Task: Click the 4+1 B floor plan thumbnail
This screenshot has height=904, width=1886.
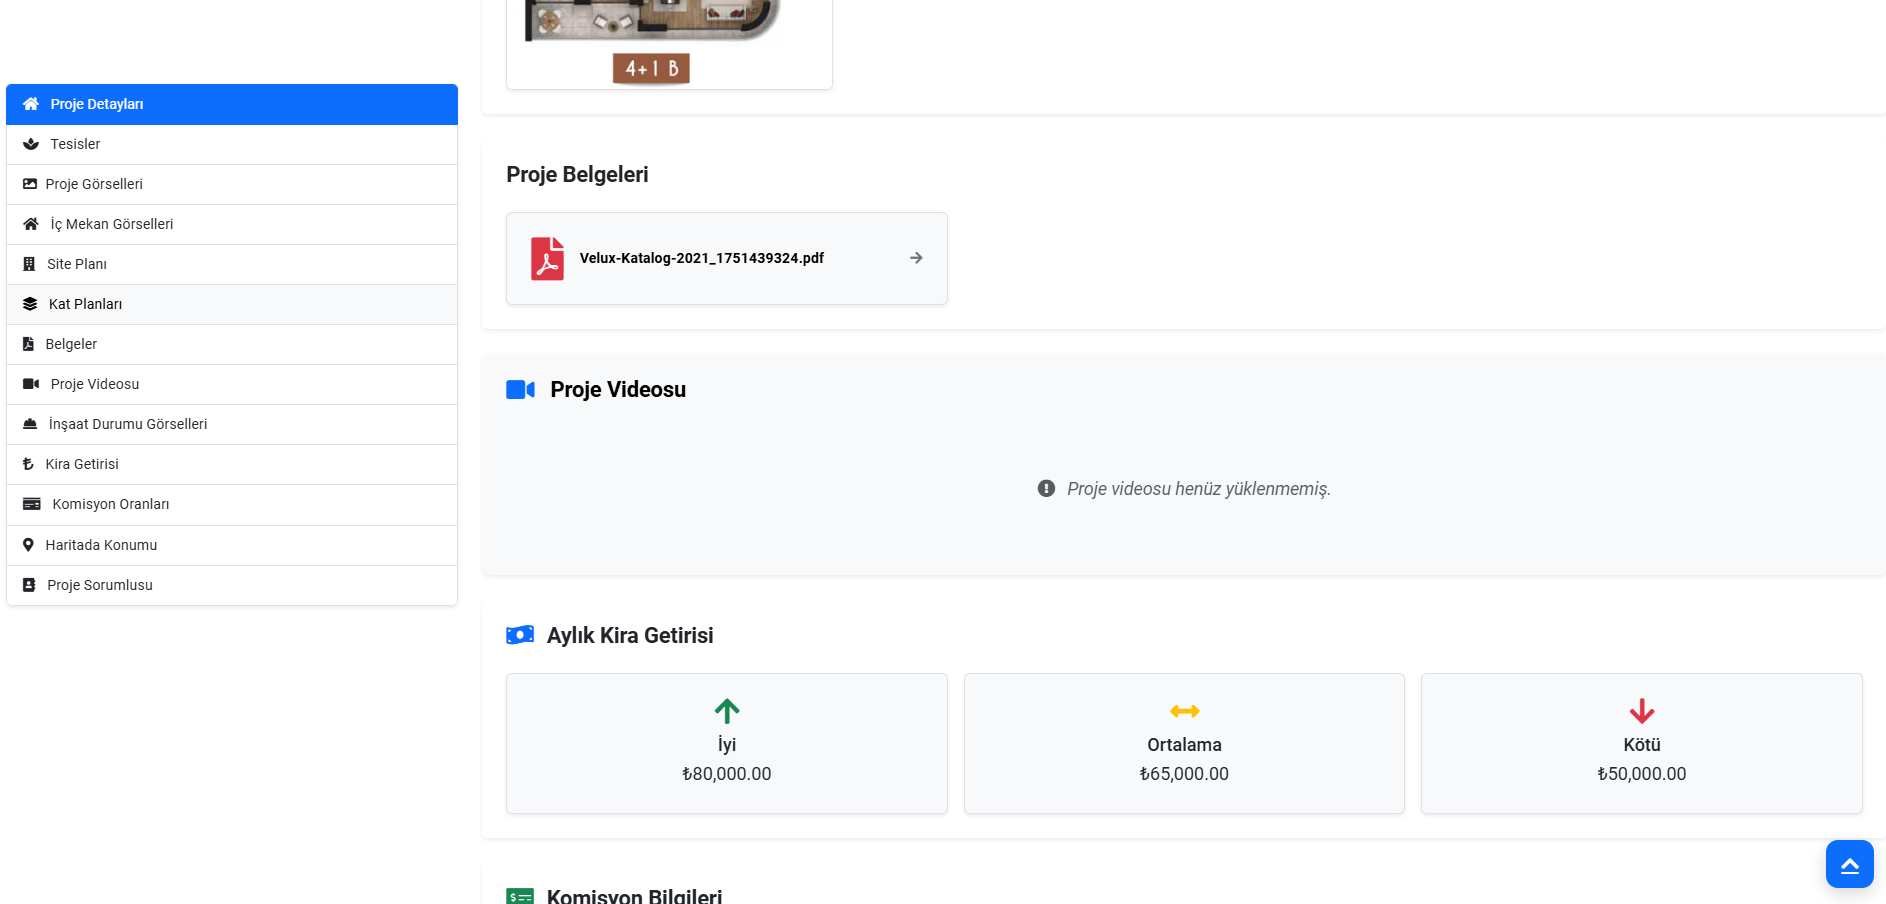Action: coord(669,40)
